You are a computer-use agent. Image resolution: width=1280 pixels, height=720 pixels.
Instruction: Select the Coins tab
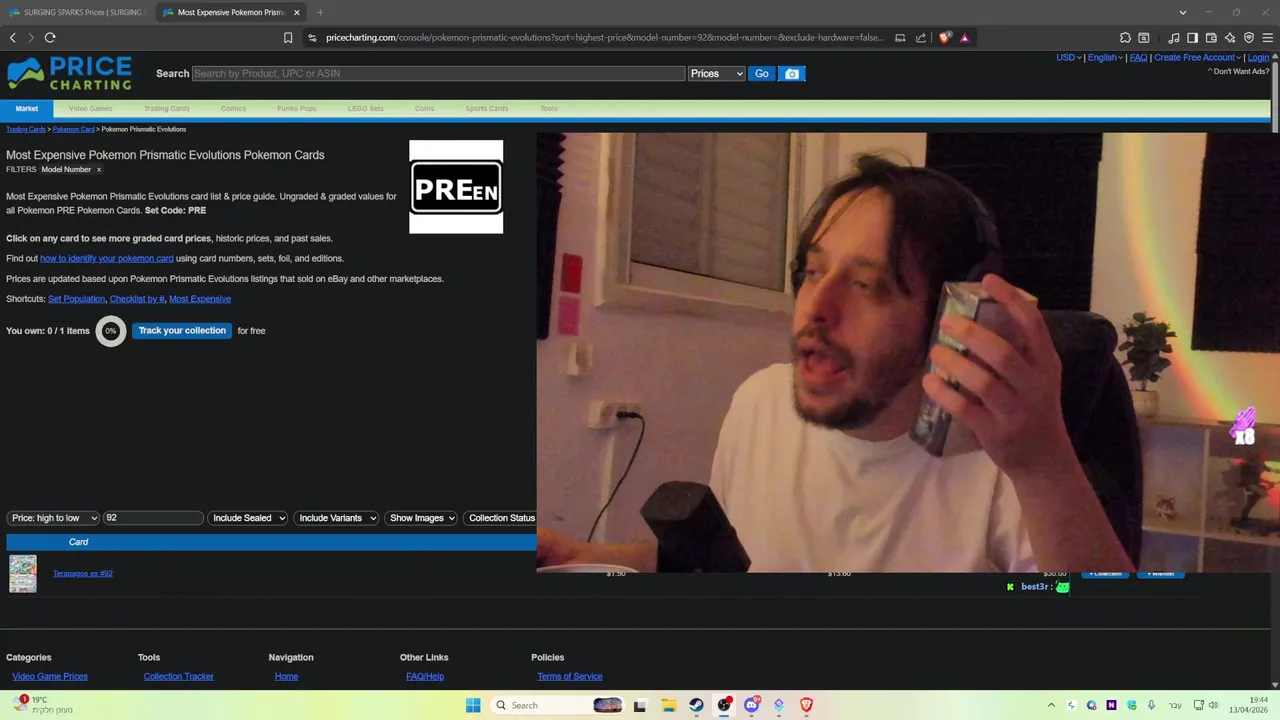coord(424,109)
